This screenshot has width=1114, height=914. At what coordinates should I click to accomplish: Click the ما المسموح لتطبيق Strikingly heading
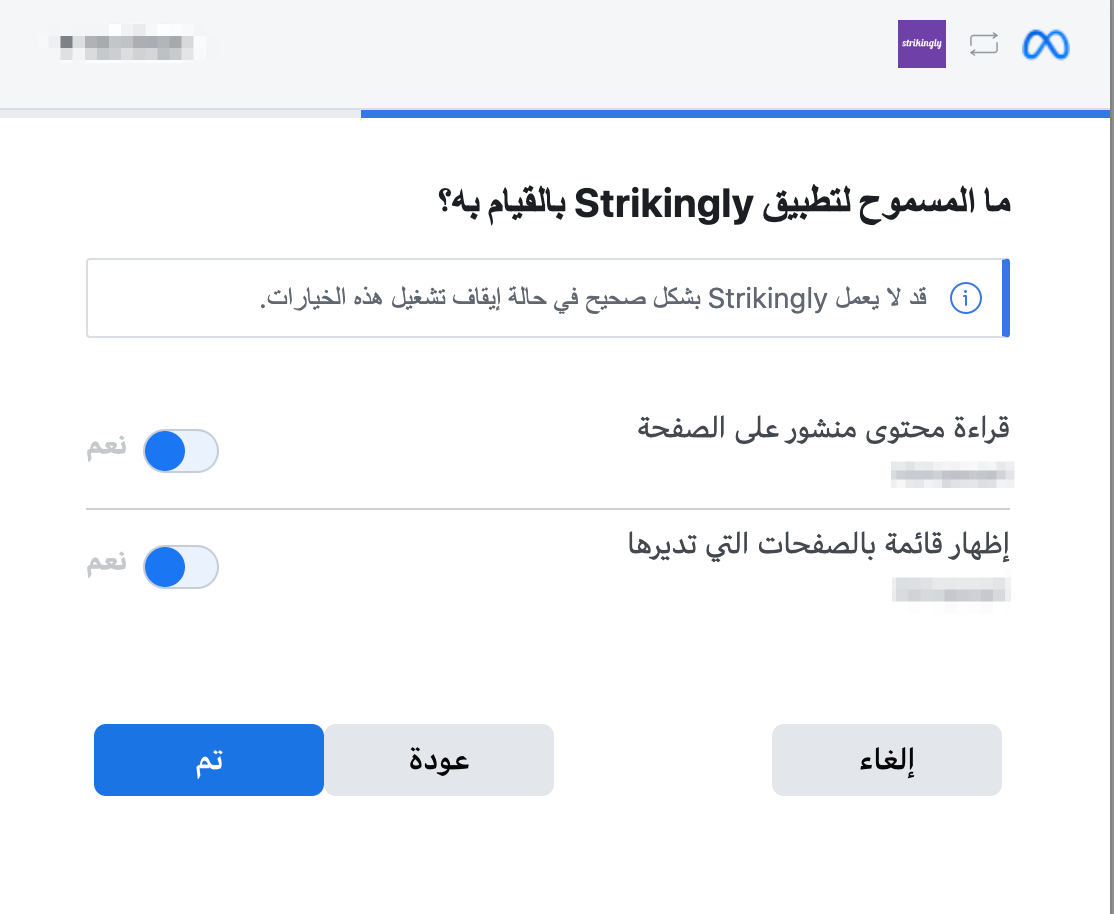(x=723, y=204)
